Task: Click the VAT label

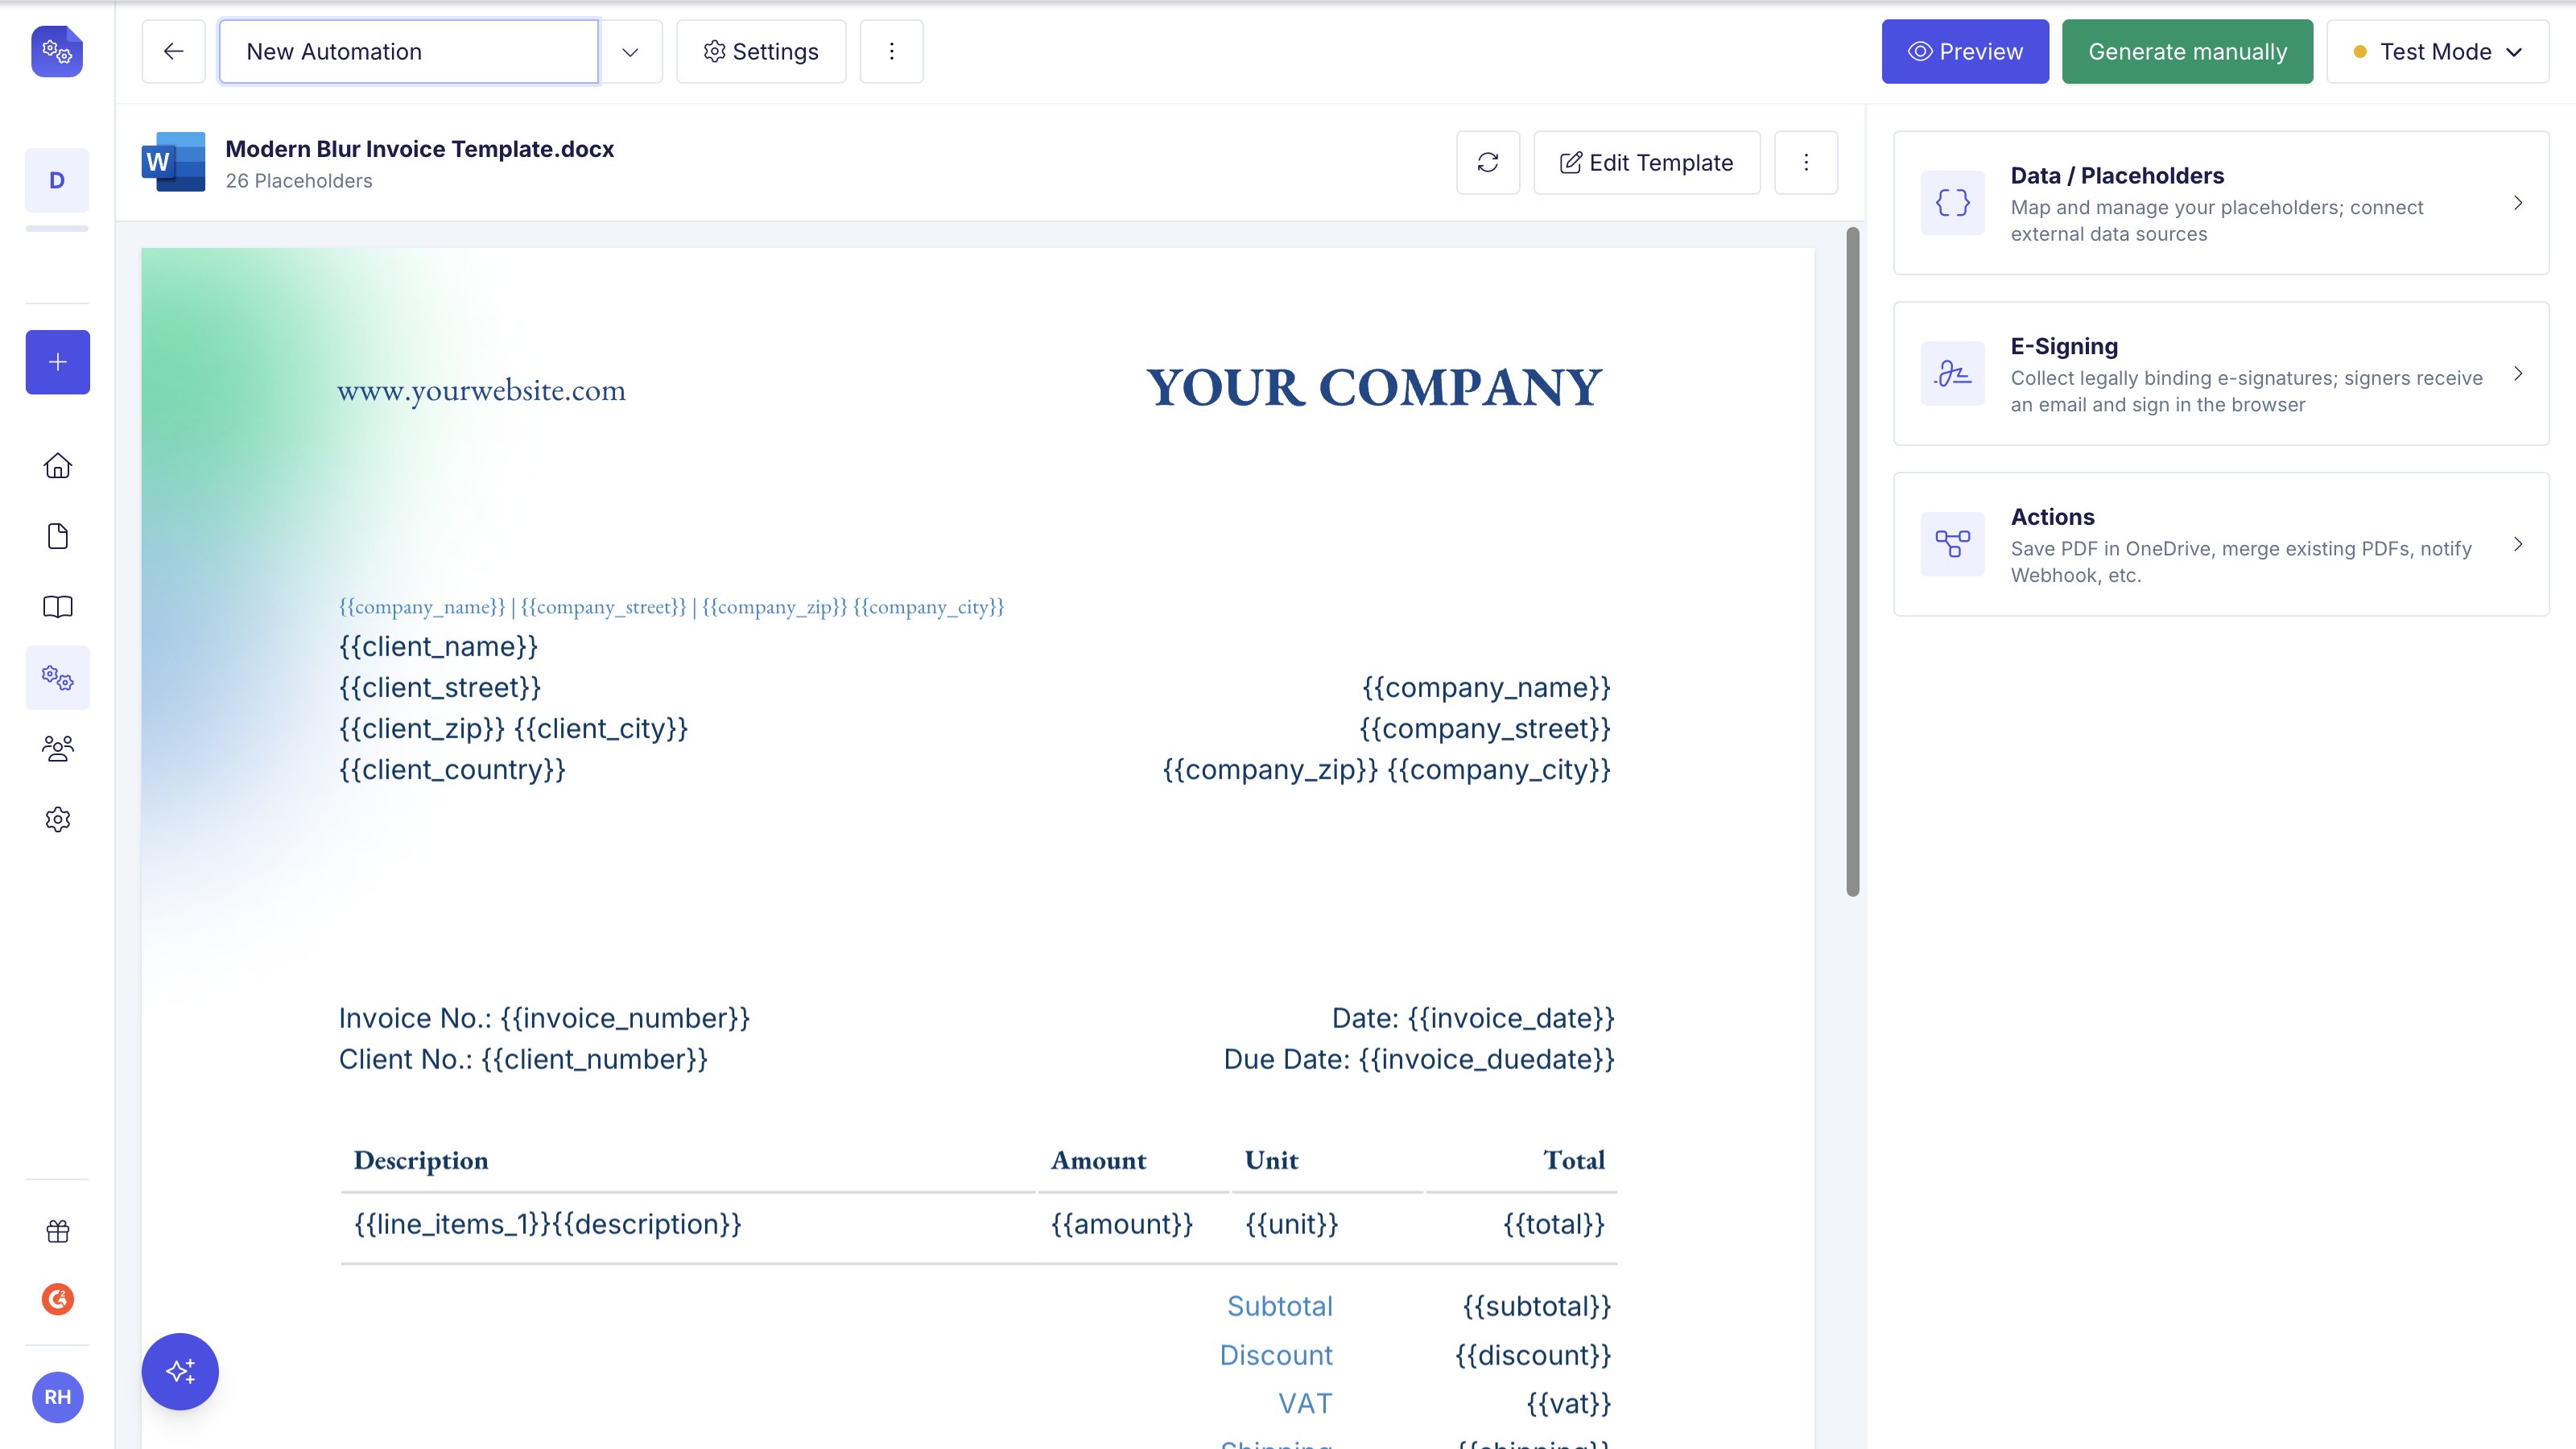Action: click(x=1305, y=1403)
